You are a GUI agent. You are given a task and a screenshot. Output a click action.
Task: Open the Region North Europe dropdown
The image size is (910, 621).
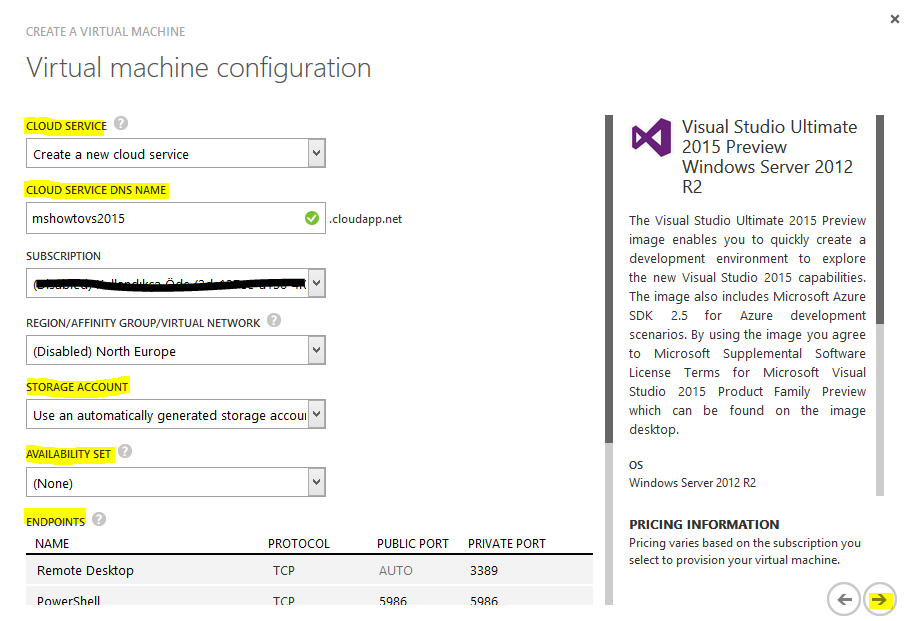[x=176, y=351]
